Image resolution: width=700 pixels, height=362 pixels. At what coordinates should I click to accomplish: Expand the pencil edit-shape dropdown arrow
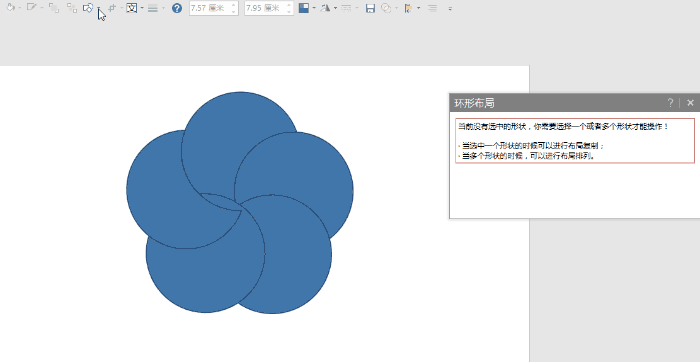coord(41,8)
